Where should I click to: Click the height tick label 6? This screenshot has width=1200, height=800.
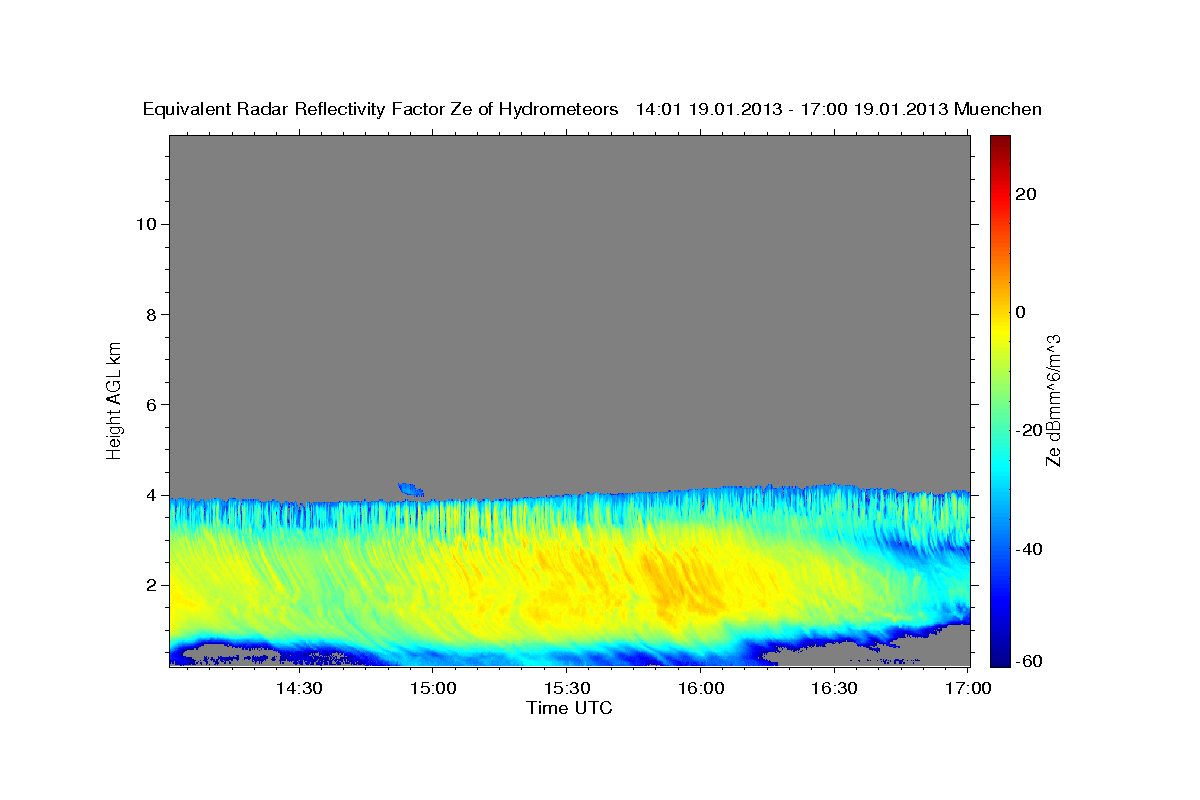click(150, 405)
